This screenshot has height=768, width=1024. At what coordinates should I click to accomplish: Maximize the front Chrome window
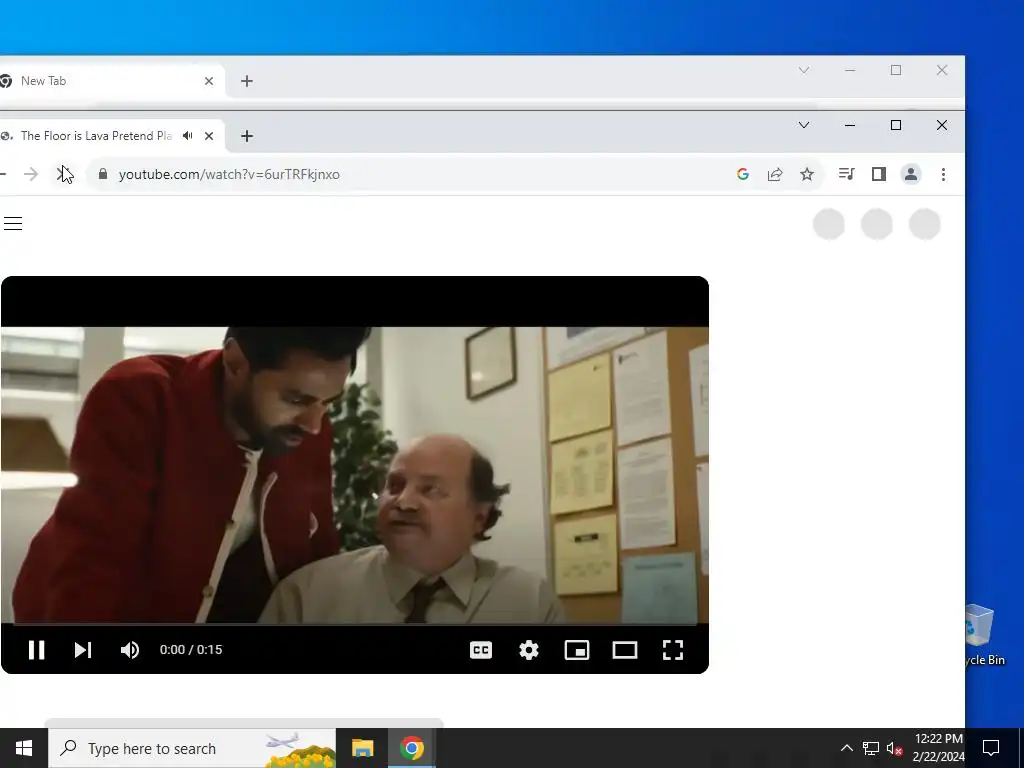(896, 125)
